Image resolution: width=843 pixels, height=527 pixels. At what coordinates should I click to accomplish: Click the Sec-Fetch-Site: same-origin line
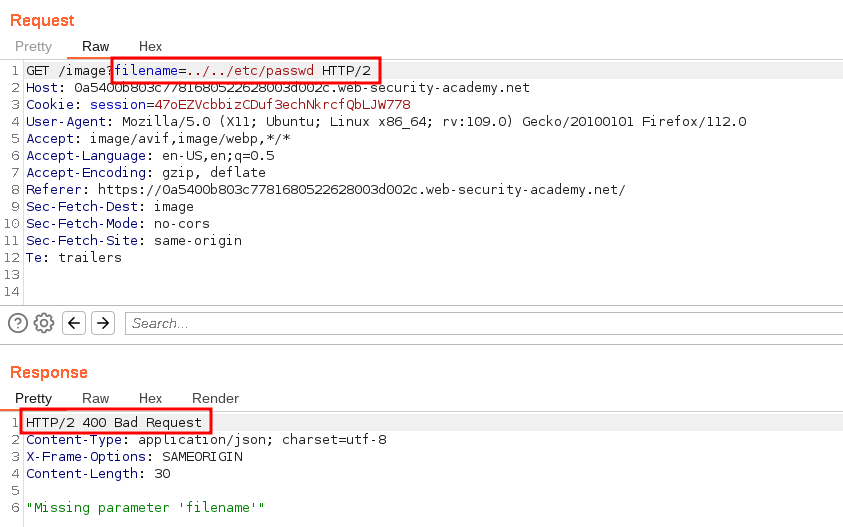[134, 240]
